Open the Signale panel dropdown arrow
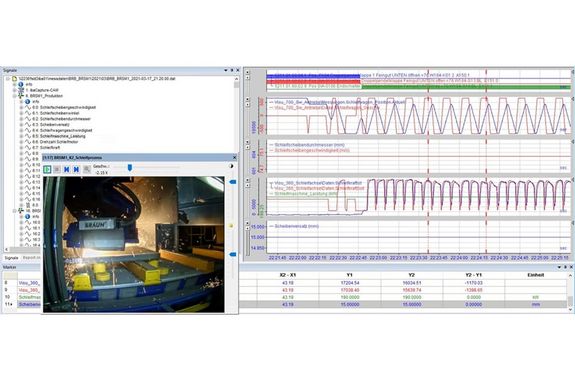Image resolution: width=575 pixels, height=384 pixels. pos(226,70)
